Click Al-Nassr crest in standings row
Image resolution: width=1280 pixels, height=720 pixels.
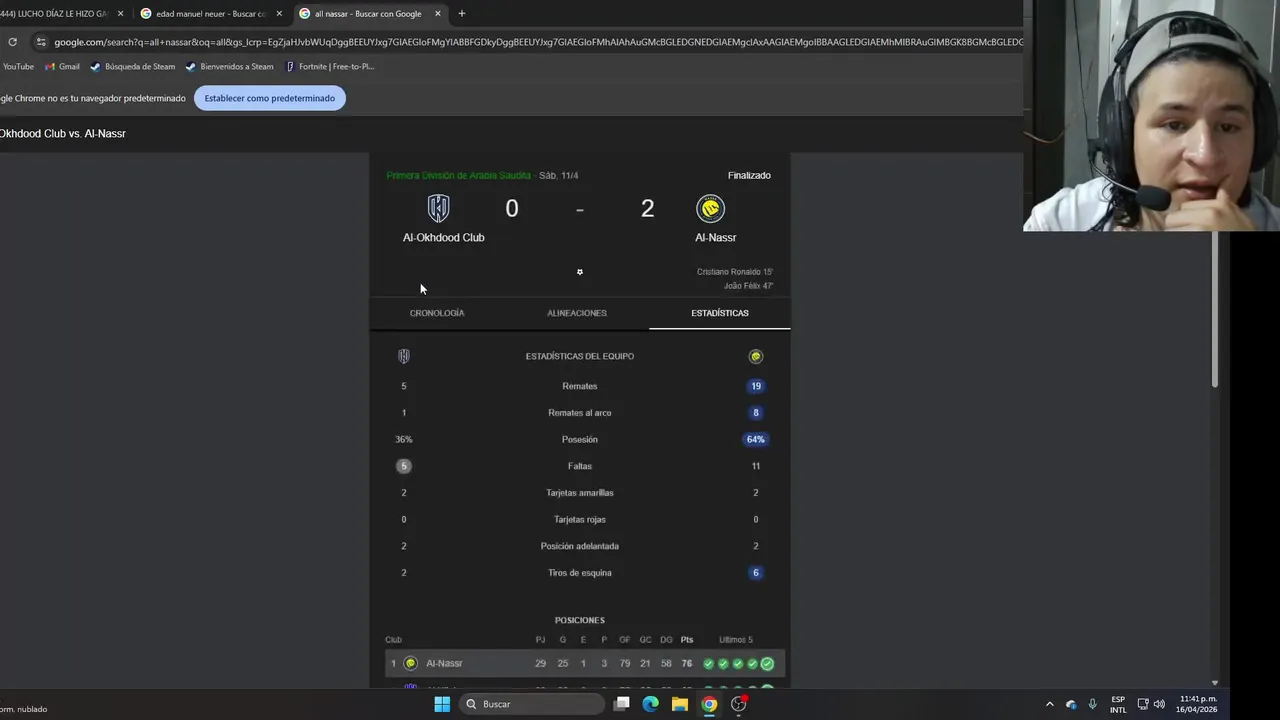point(410,664)
